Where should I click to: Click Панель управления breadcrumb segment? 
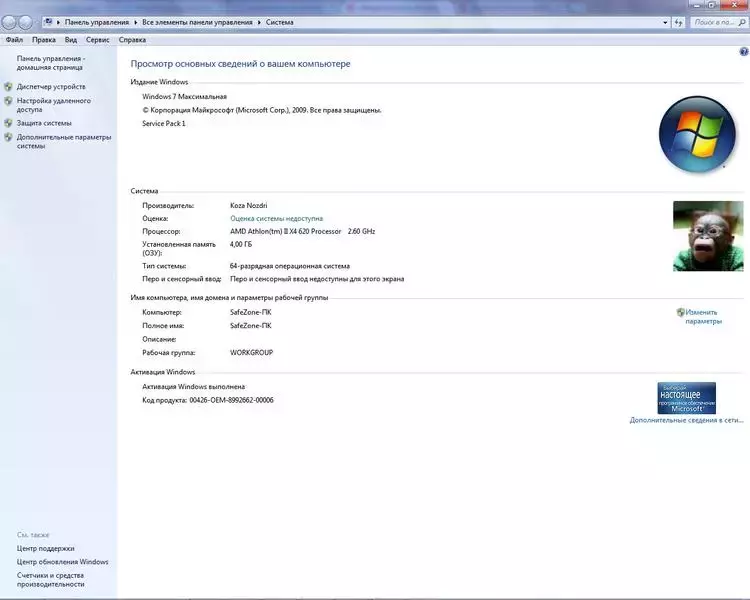[97, 22]
